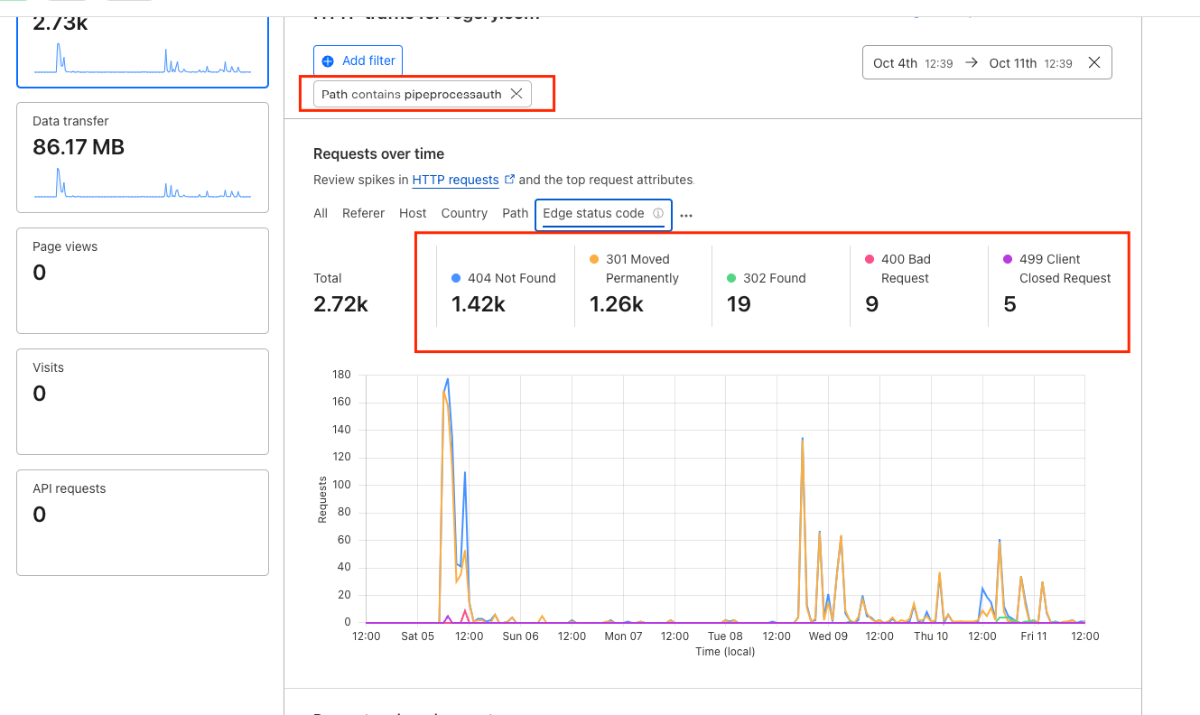Screen dimensions: 1200x715
Task: Click the plus icon in Add filter
Action: point(328,61)
